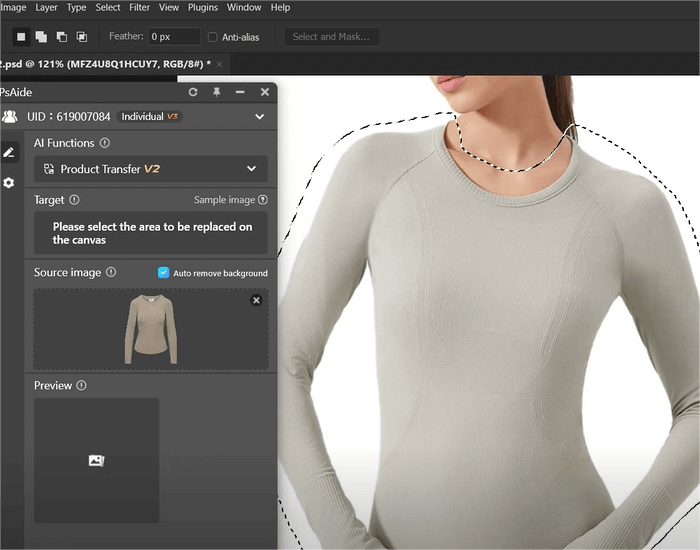Viewport: 700px width, 550px height.
Task: Click the 'Please select the area' target box
Action: click(x=151, y=233)
